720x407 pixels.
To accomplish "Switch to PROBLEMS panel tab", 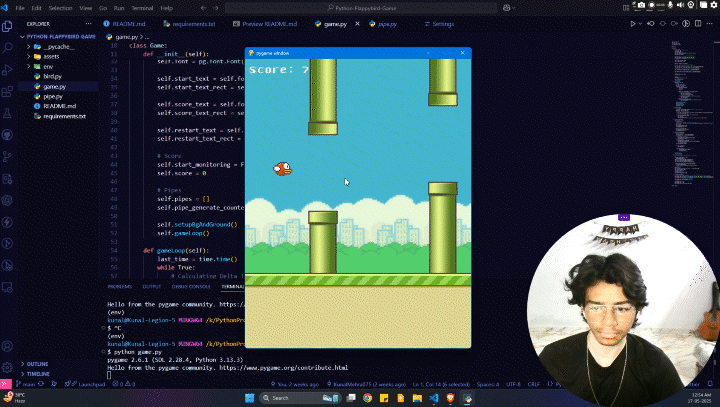I will pyautogui.click(x=119, y=287).
